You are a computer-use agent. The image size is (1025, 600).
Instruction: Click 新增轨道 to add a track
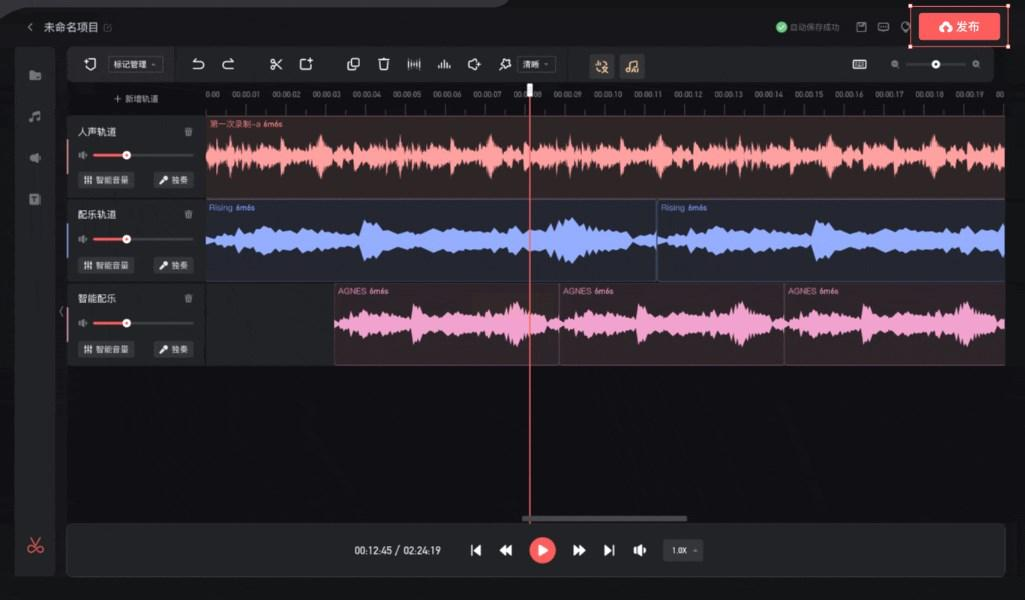(136, 99)
